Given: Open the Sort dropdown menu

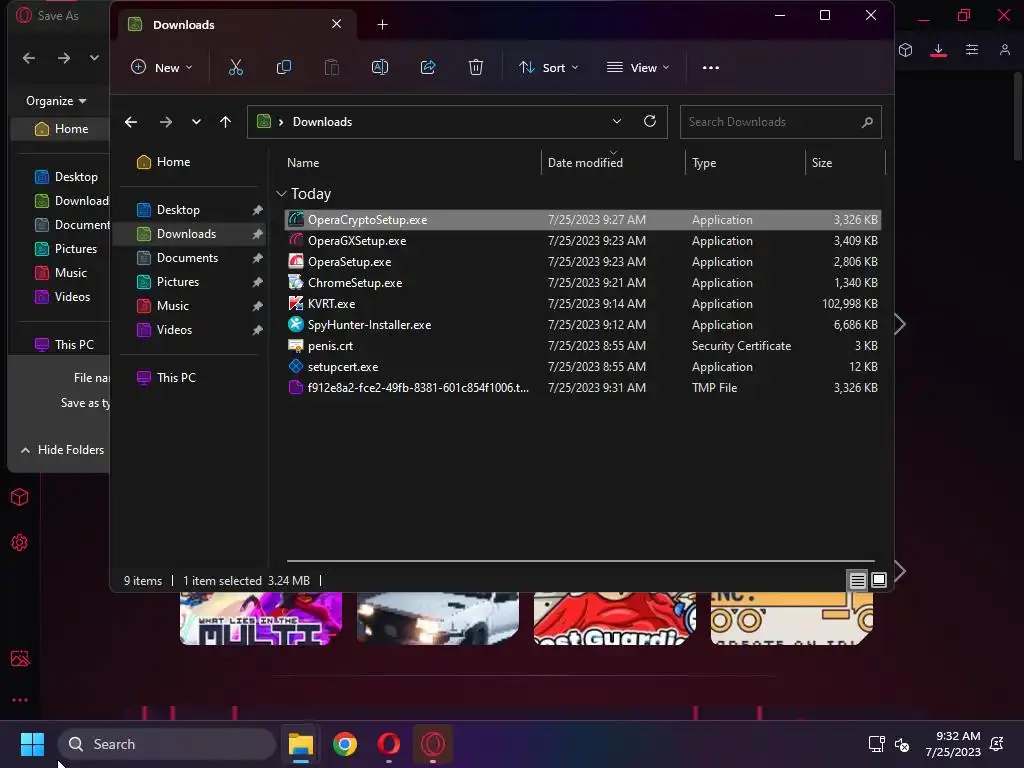Looking at the screenshot, I should pos(548,67).
